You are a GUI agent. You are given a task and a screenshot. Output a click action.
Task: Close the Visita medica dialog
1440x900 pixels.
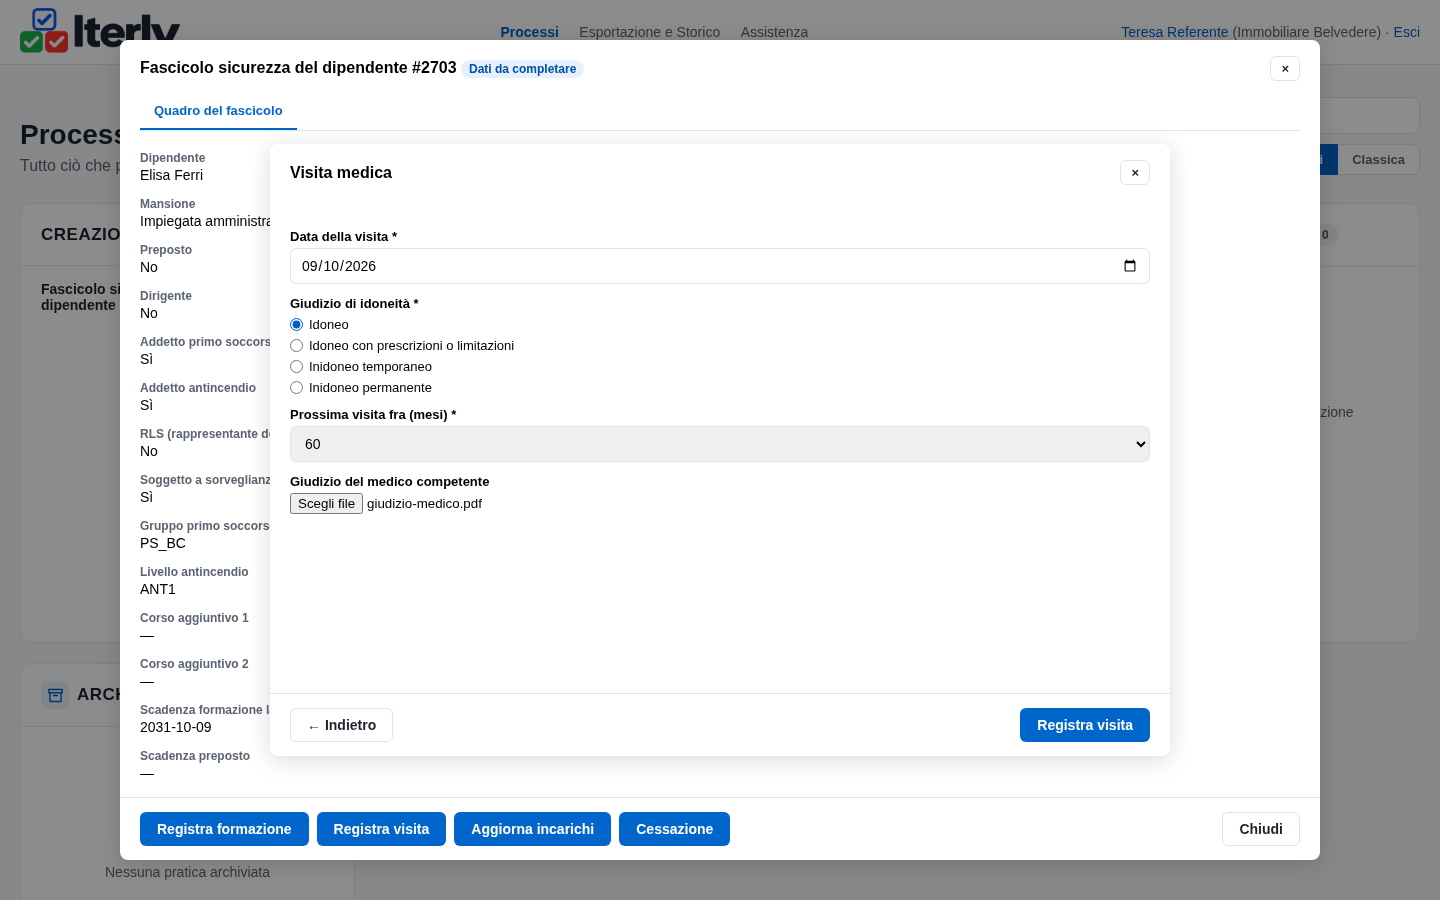point(1135,173)
